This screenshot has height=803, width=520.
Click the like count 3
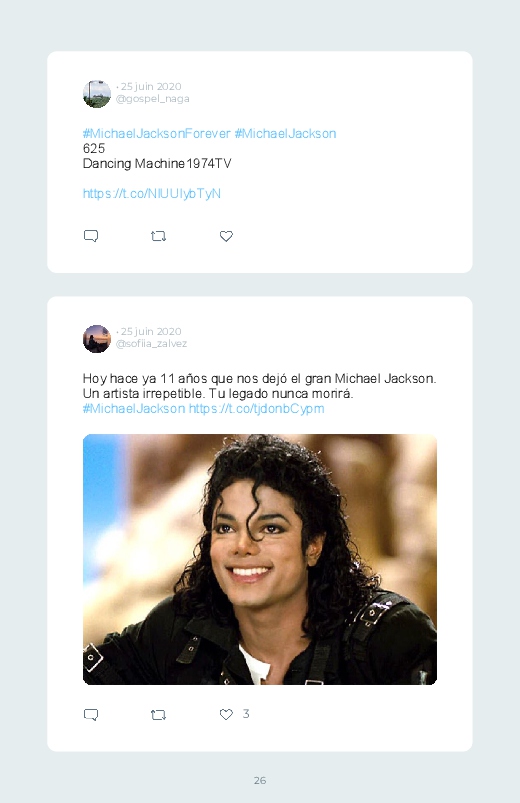246,714
